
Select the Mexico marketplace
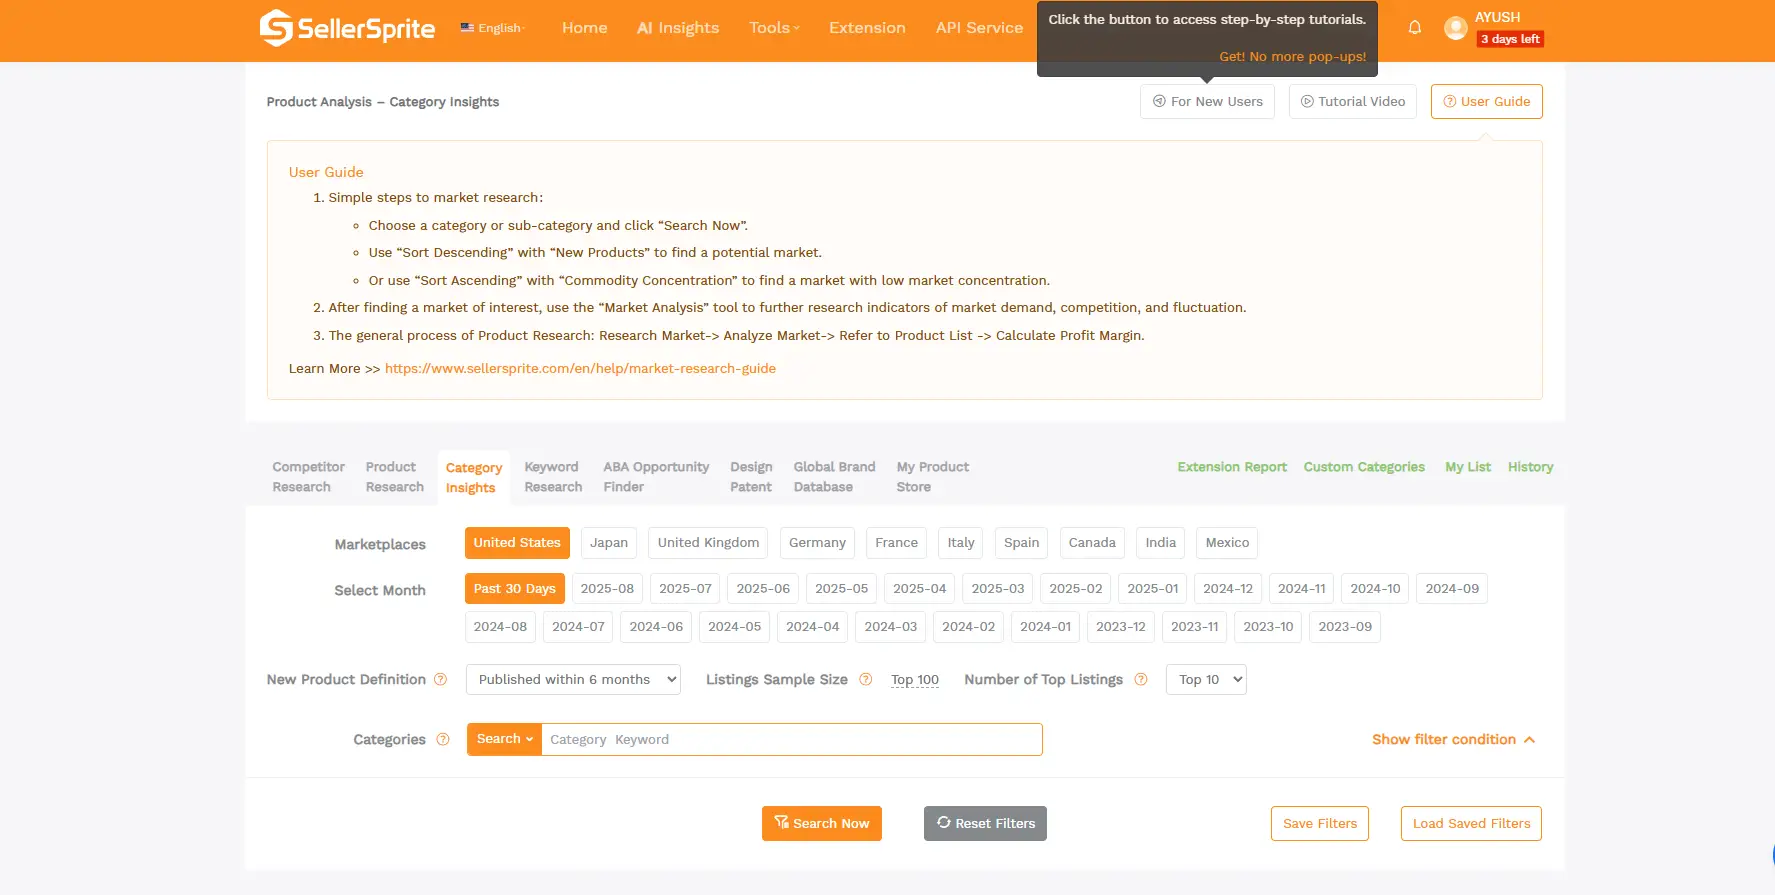click(1227, 543)
